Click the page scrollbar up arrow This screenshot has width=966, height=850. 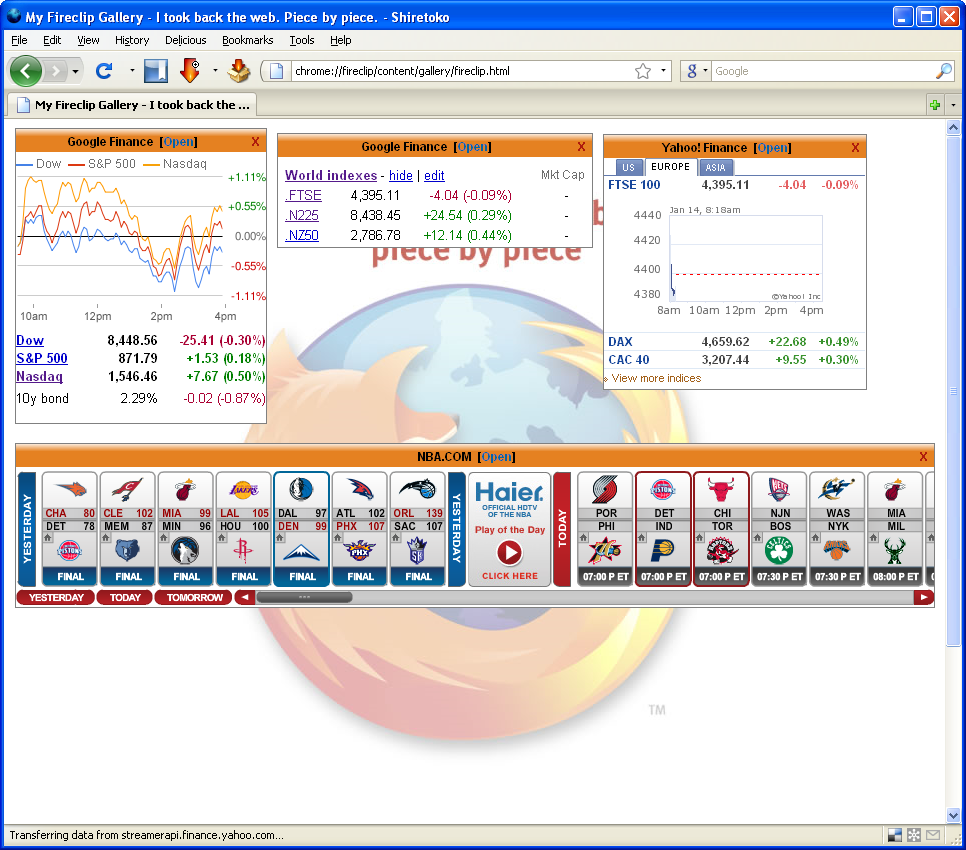click(953, 128)
